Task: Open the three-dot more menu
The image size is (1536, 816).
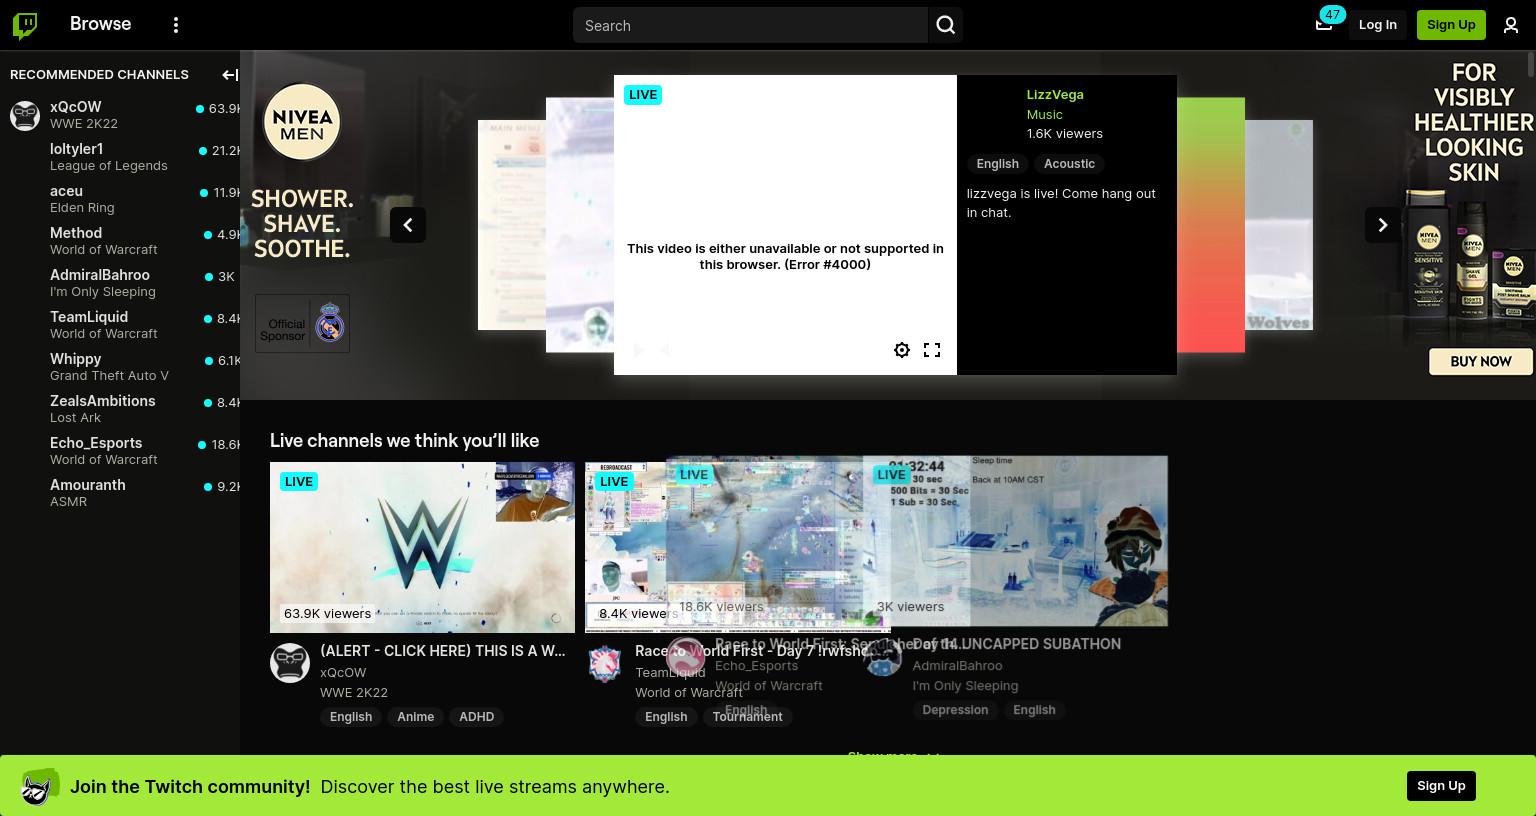Action: pyautogui.click(x=176, y=25)
